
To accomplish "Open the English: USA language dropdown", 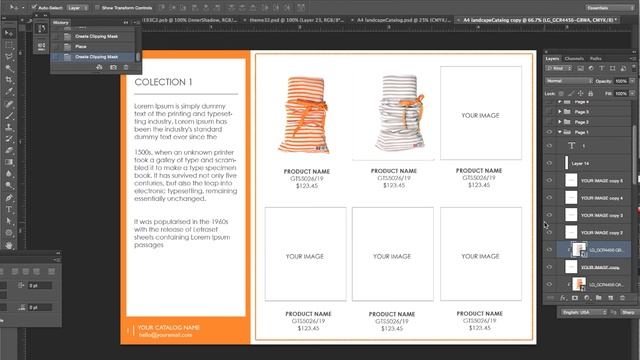I will coord(583,312).
